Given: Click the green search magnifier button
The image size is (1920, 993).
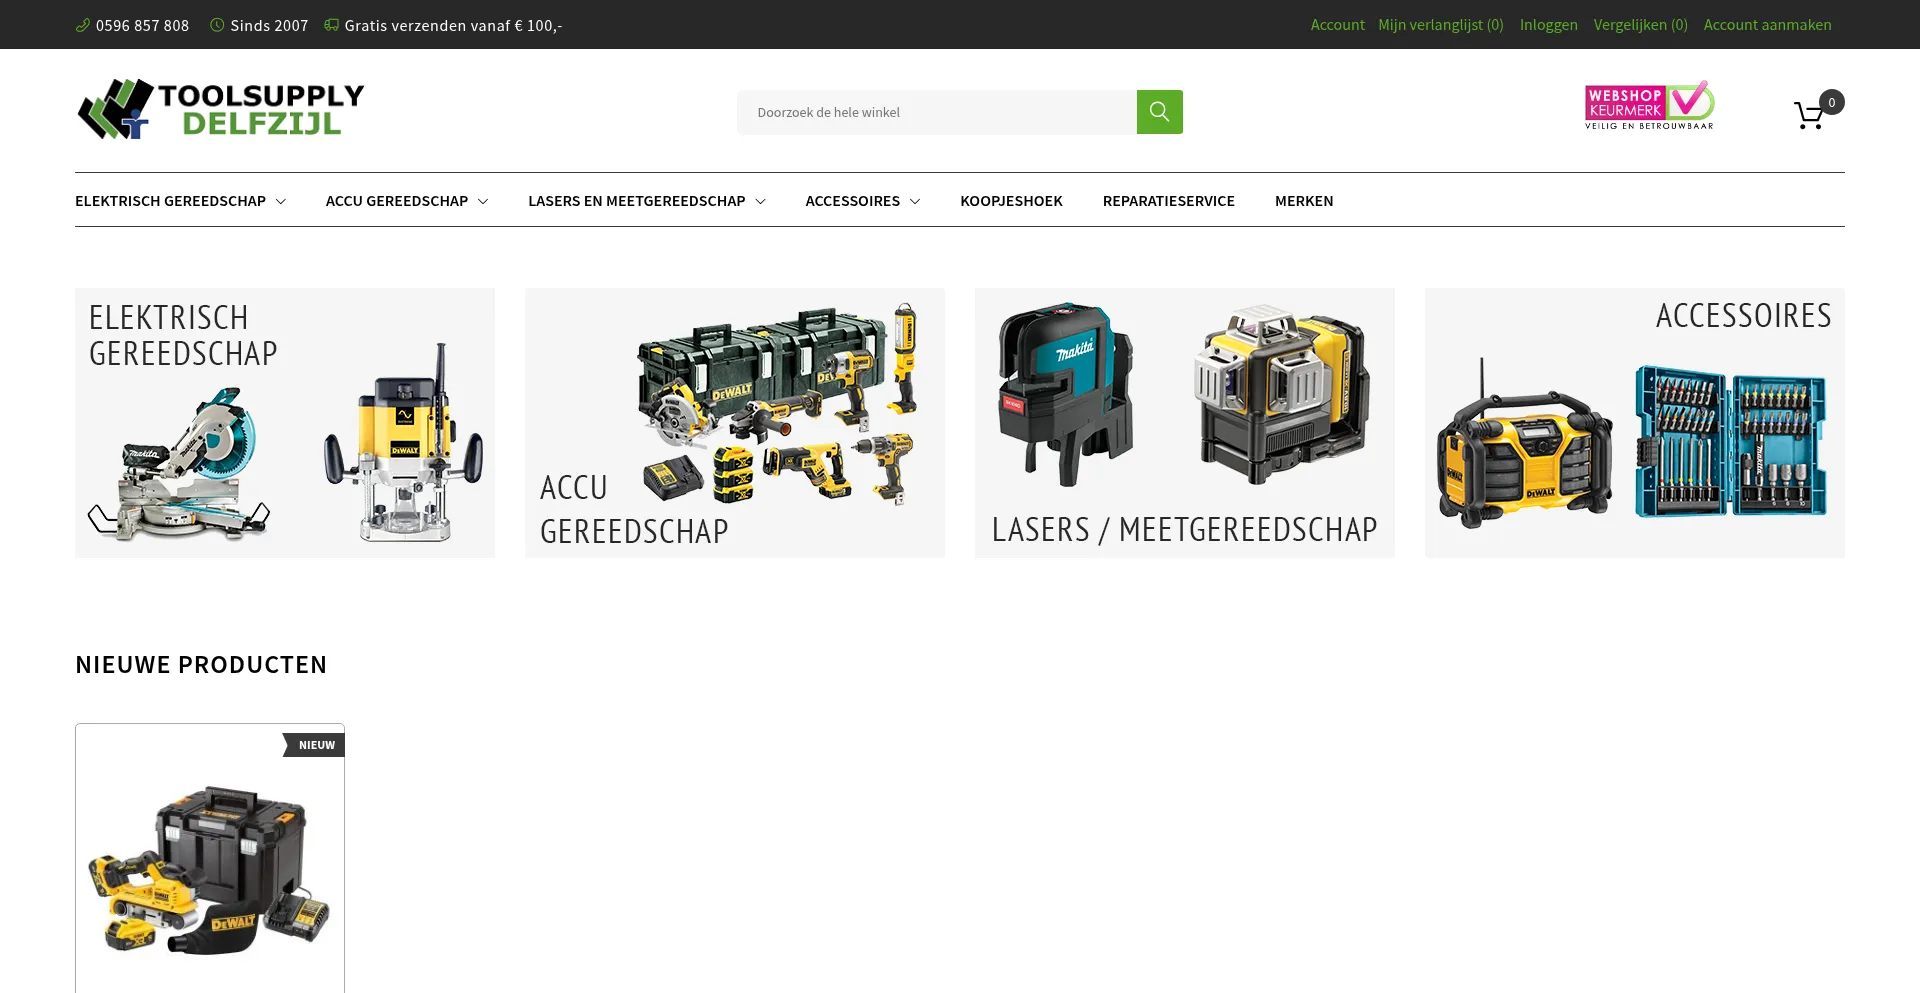Looking at the screenshot, I should point(1159,112).
